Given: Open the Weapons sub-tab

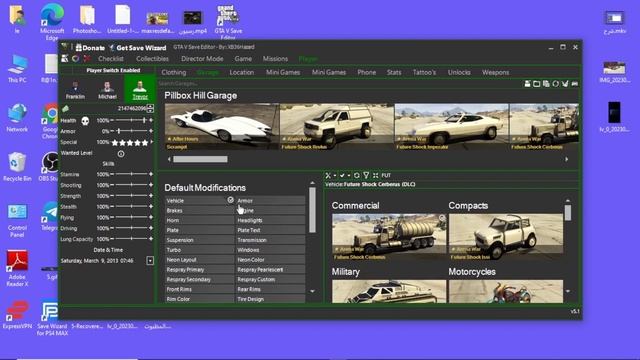Looking at the screenshot, I should [x=495, y=72].
